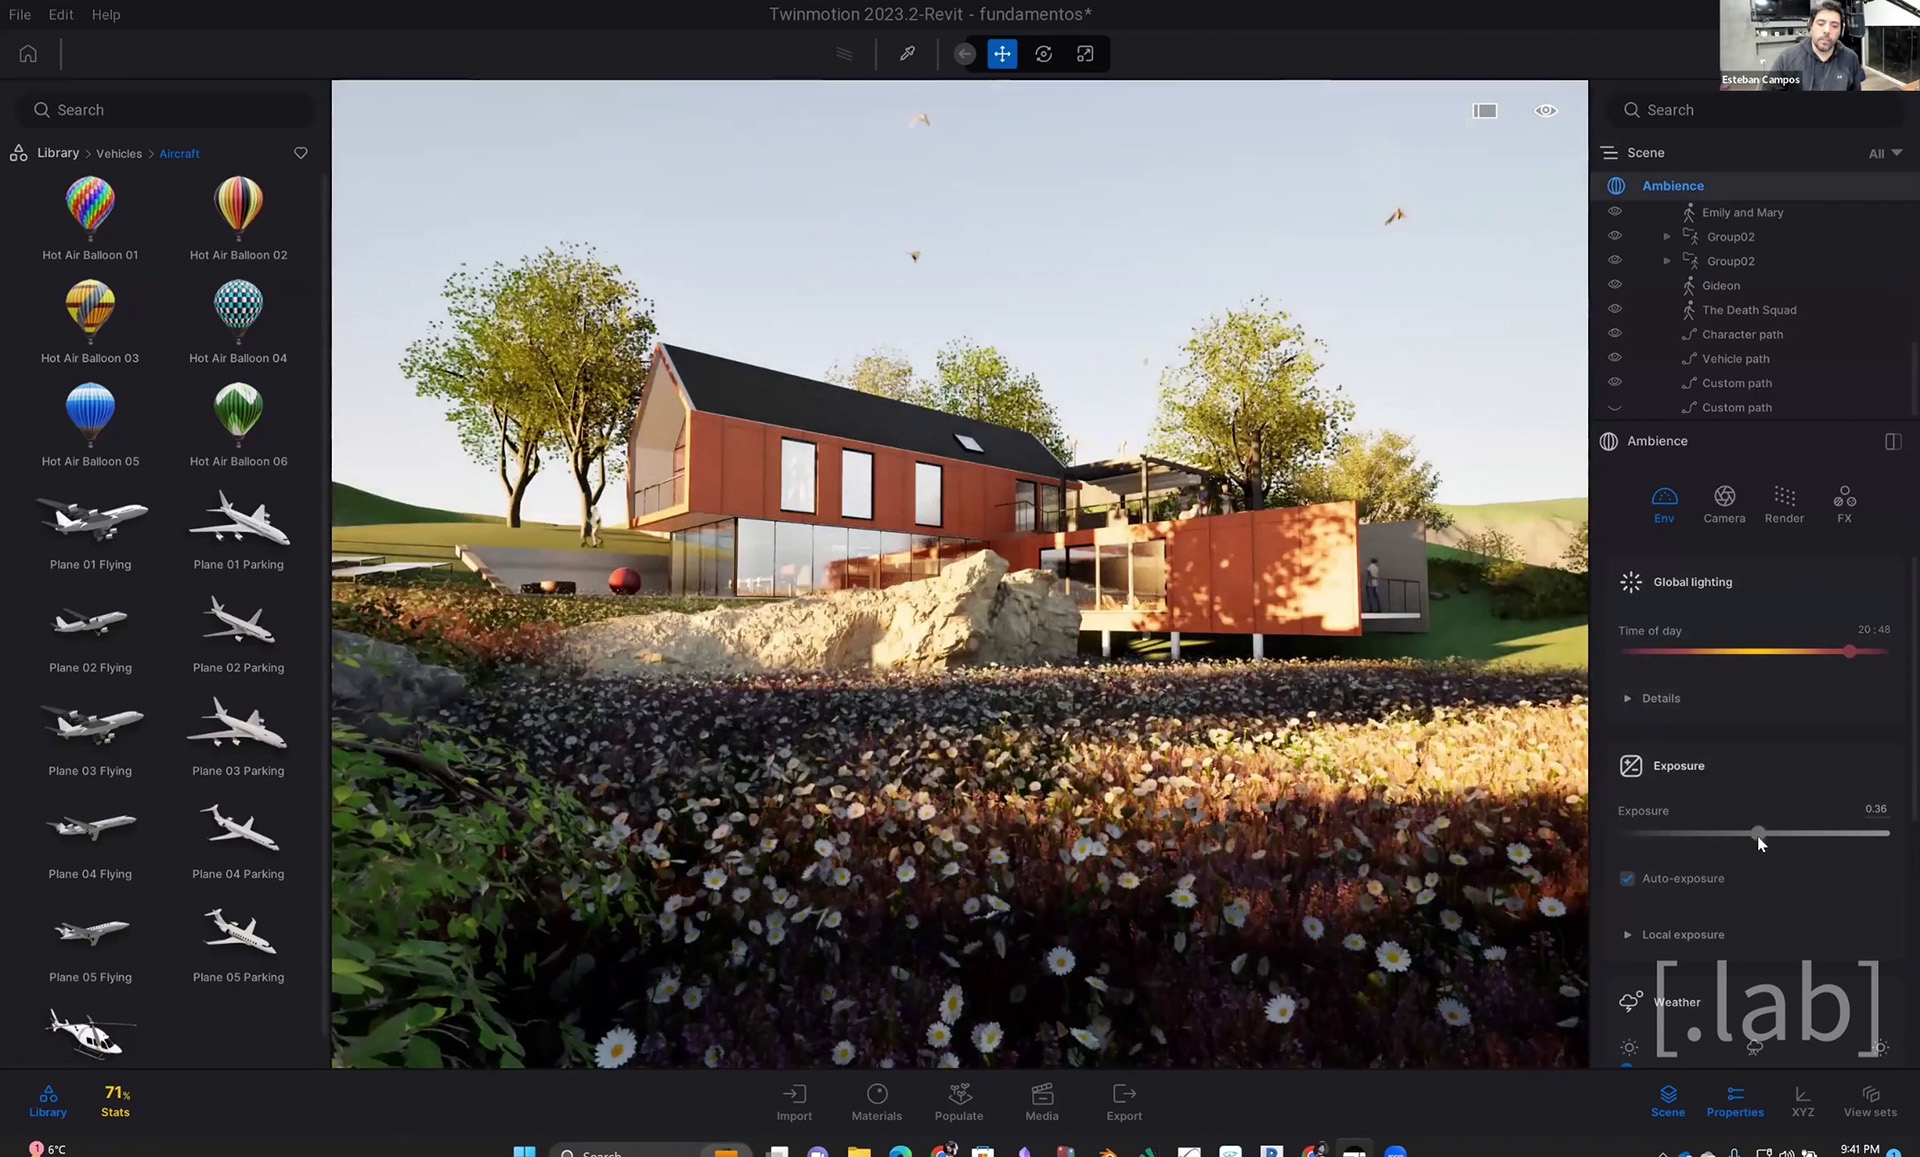The height and width of the screenshot is (1157, 1920).
Task: Click the Export button
Action: 1123,1101
